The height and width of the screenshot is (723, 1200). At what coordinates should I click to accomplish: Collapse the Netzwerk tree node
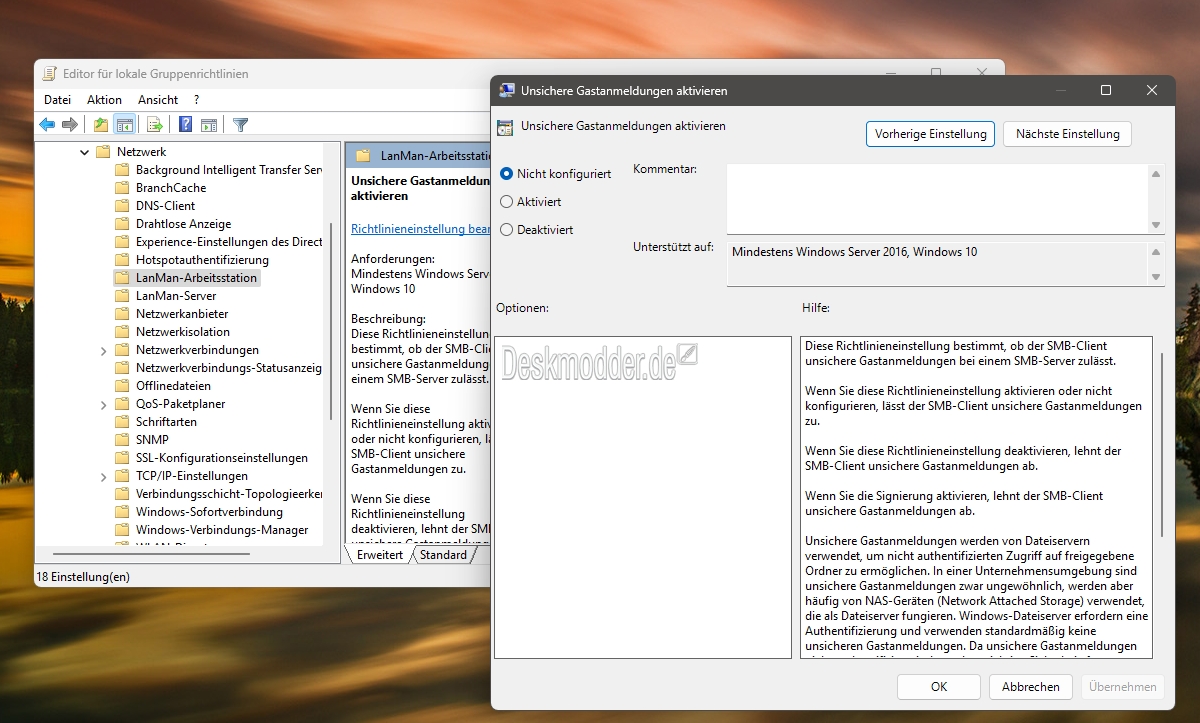(84, 152)
